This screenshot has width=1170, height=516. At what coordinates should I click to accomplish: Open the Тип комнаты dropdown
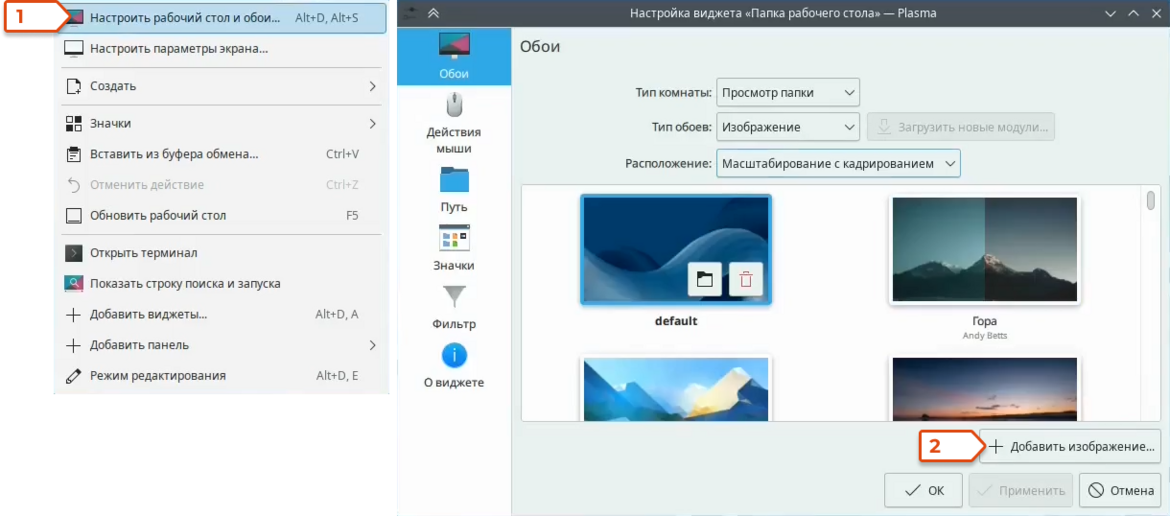(x=788, y=92)
